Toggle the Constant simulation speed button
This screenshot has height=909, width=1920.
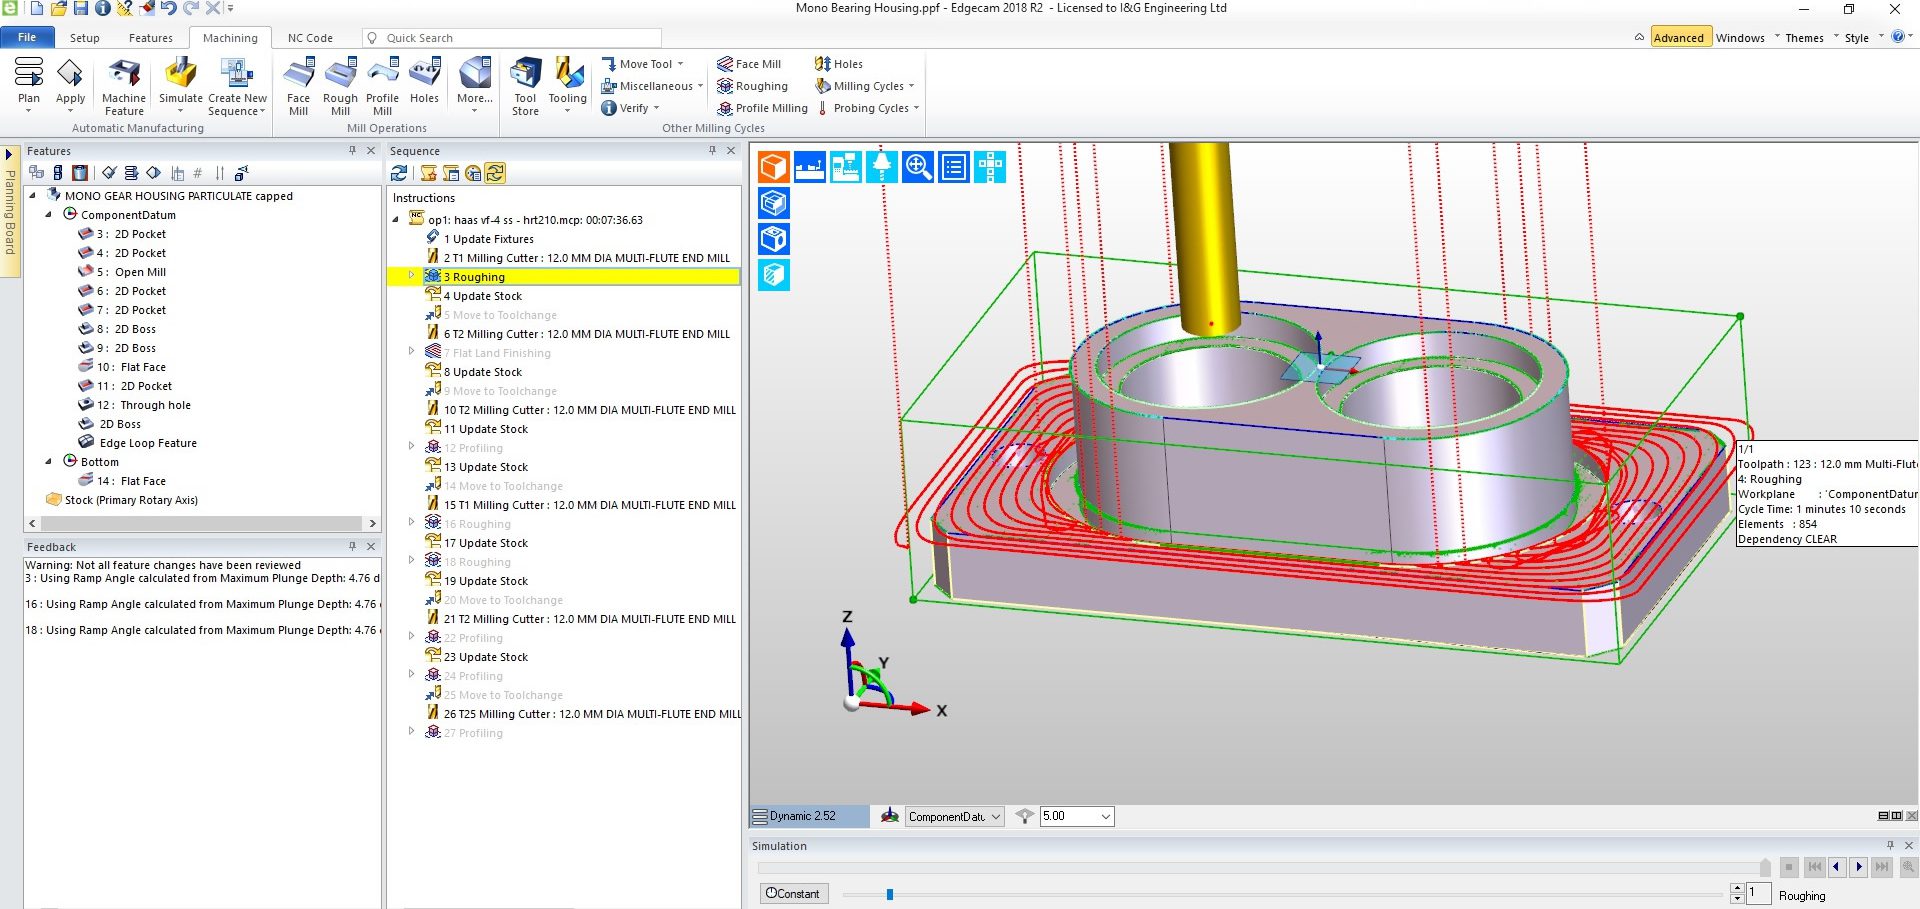[792, 894]
